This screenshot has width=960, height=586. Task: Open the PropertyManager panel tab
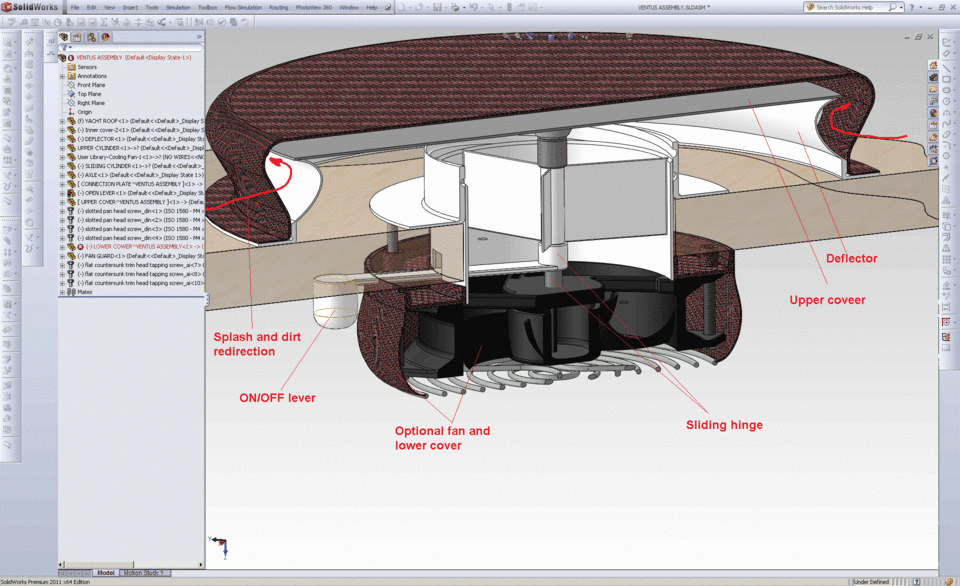point(78,37)
